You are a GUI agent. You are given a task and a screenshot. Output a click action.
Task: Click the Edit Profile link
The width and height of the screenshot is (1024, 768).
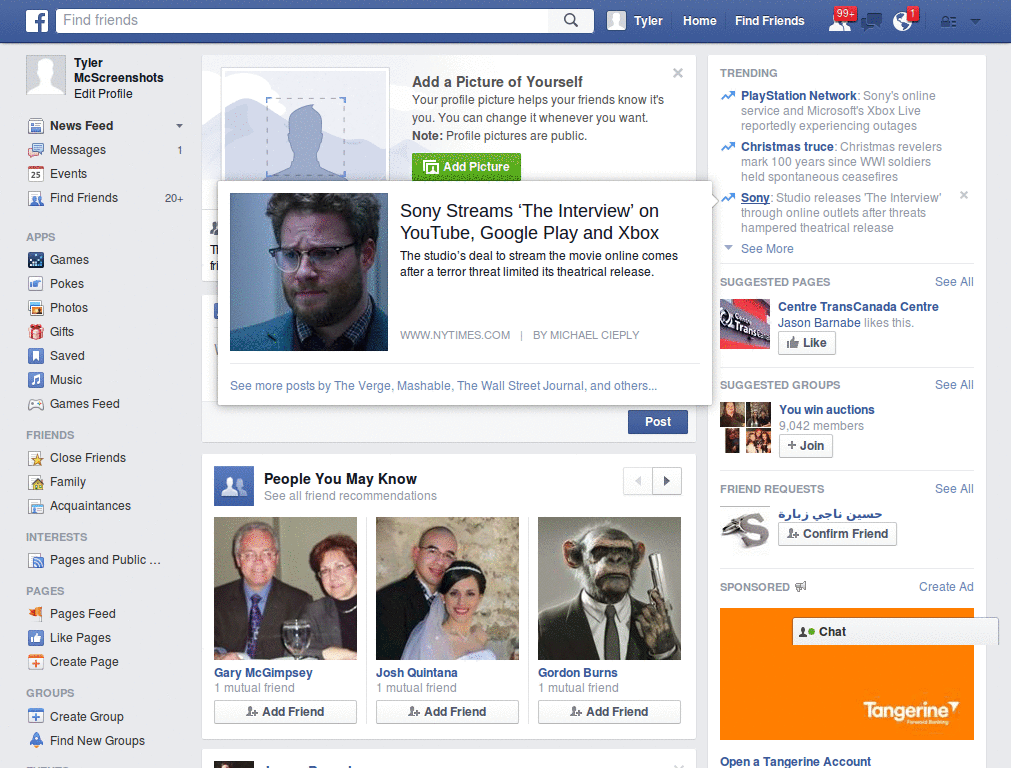103,93
